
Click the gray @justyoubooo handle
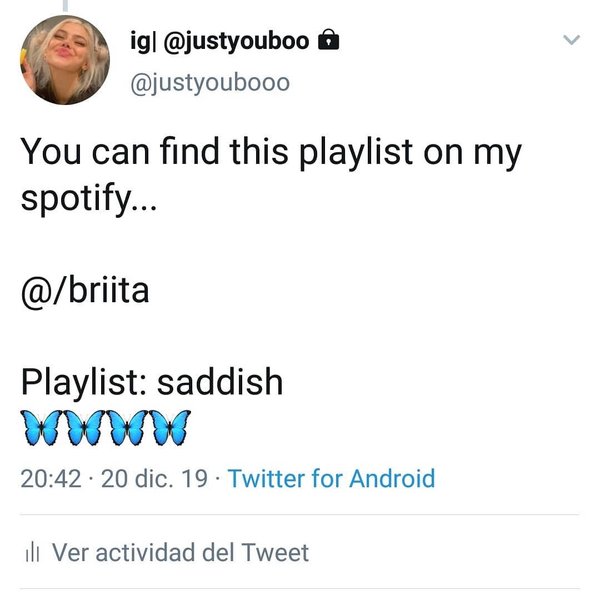210,83
